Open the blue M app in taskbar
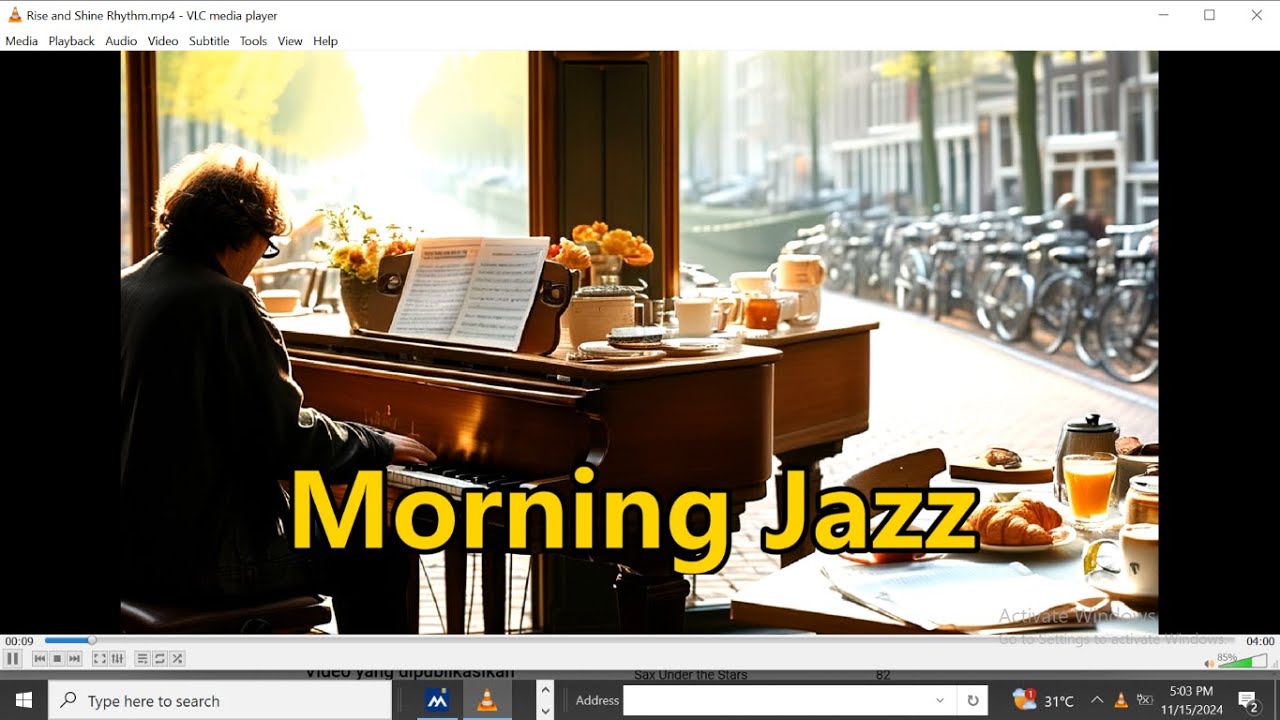Screen dimensions: 1280x720 click(437, 700)
